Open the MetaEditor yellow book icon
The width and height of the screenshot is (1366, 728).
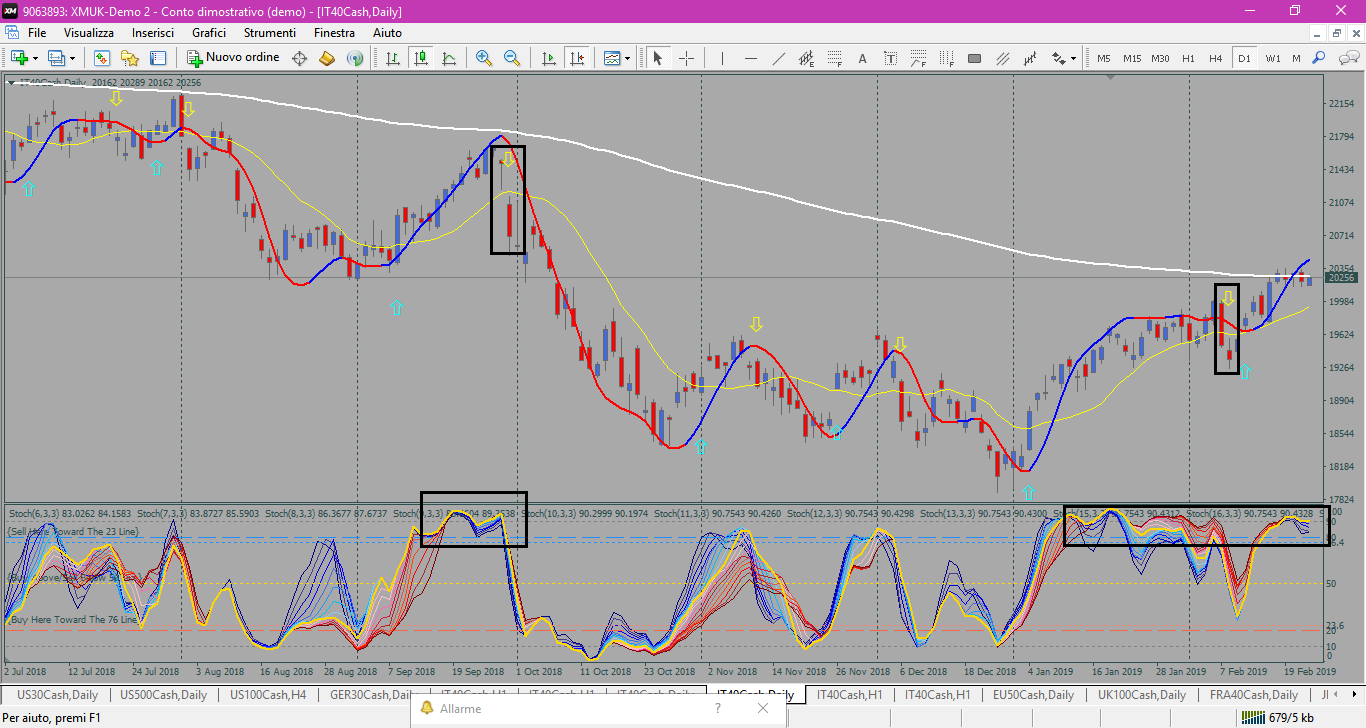click(x=327, y=58)
